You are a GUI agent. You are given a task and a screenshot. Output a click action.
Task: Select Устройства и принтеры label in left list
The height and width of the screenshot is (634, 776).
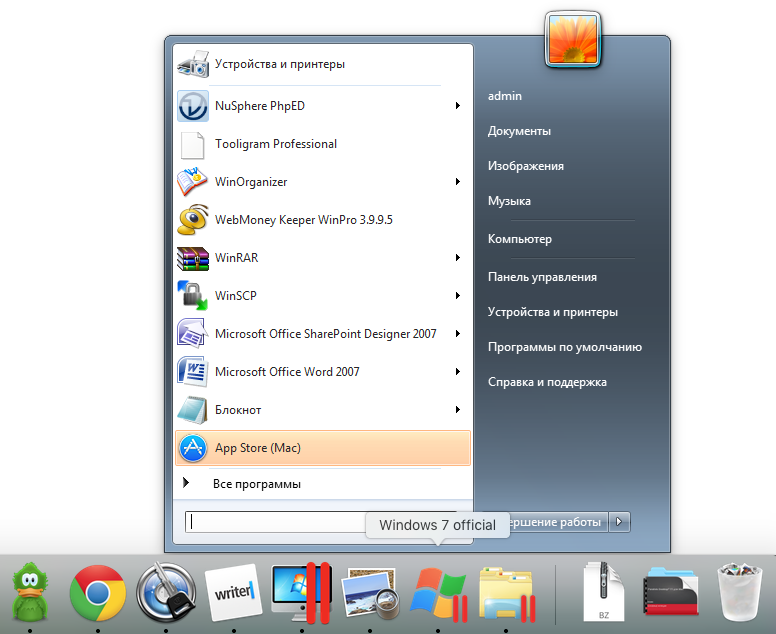tap(280, 64)
